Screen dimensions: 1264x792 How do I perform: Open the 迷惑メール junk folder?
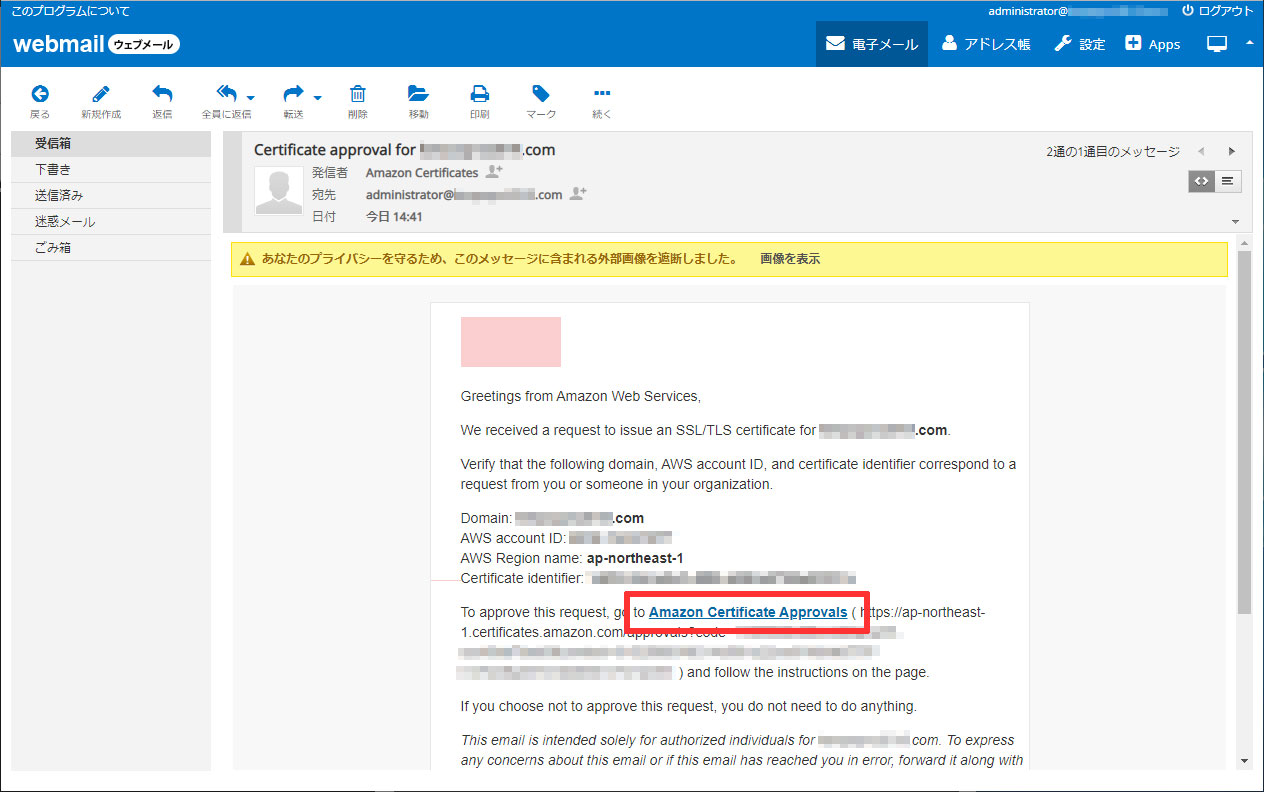(111, 222)
